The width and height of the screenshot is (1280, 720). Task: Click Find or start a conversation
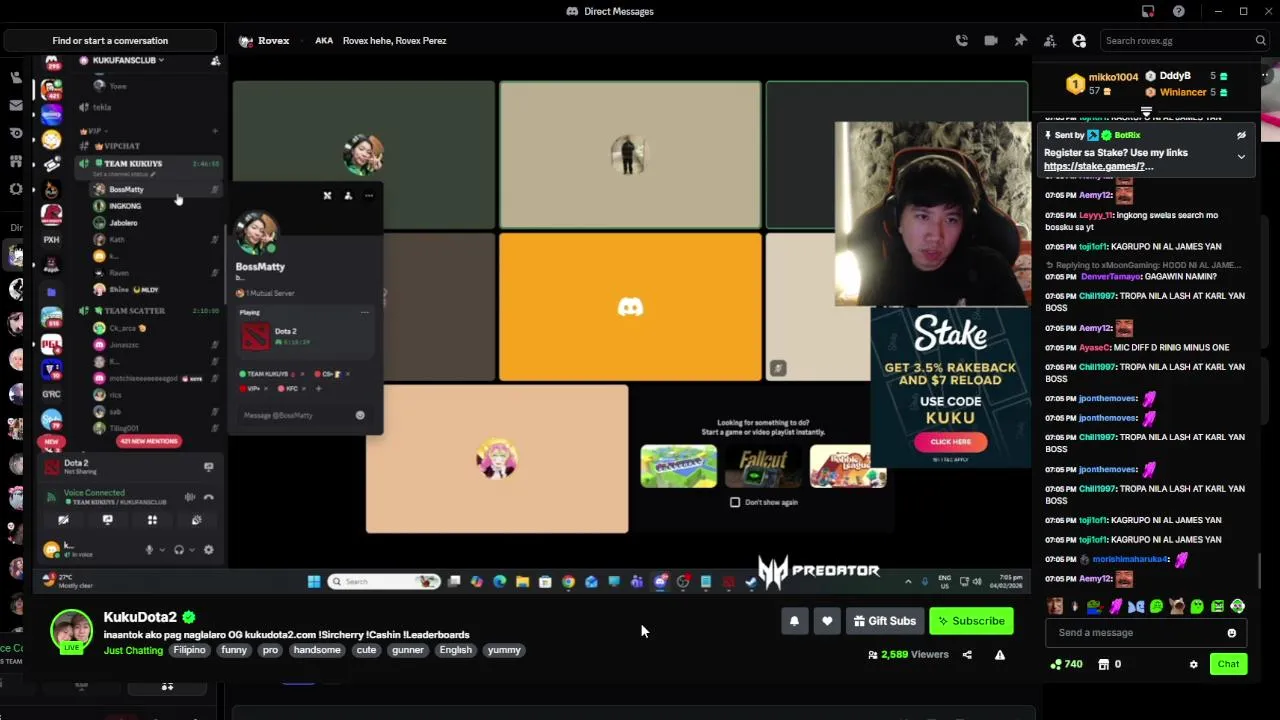110,41
